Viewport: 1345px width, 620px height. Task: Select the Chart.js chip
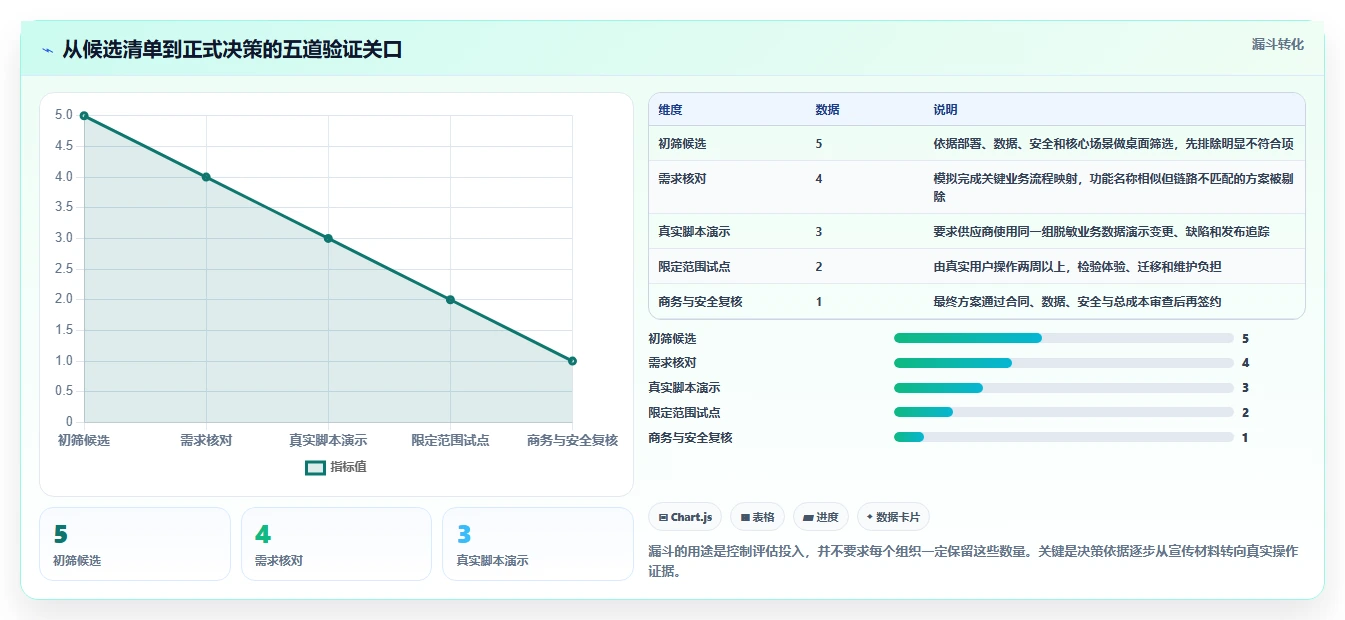coord(685,517)
